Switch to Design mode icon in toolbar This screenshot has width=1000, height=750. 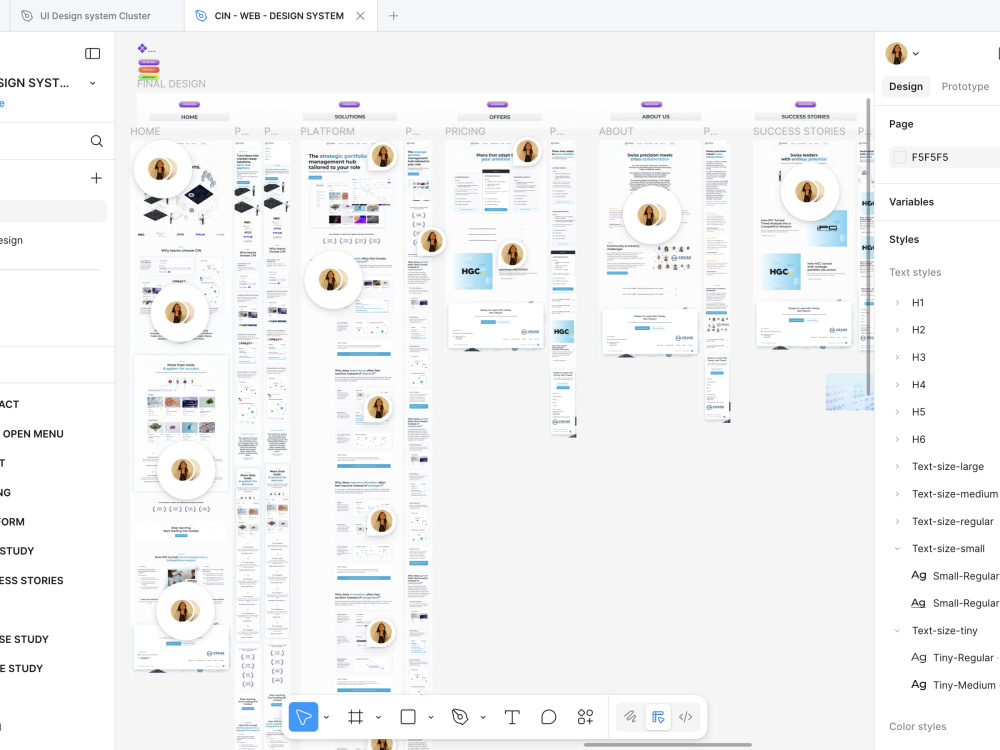click(658, 717)
